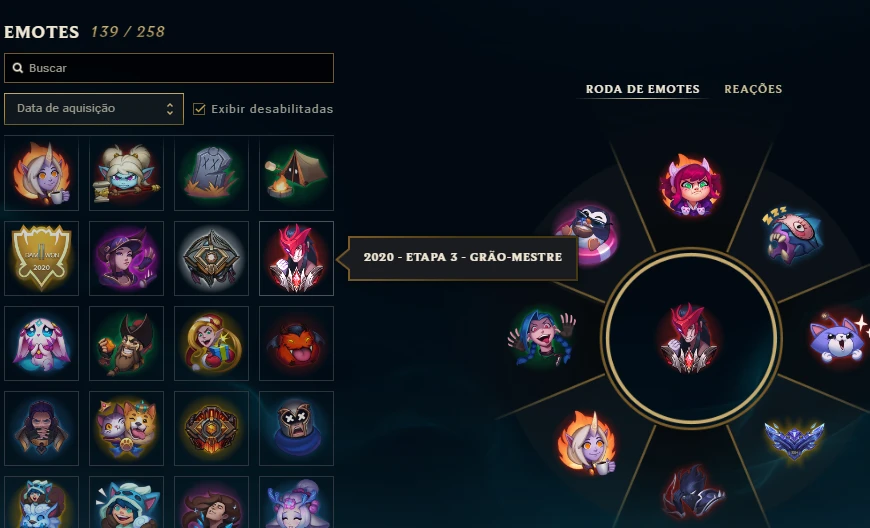This screenshot has width=870, height=528.
Task: Toggle Exibir desabilitadas checkbox
Action: (x=199, y=109)
